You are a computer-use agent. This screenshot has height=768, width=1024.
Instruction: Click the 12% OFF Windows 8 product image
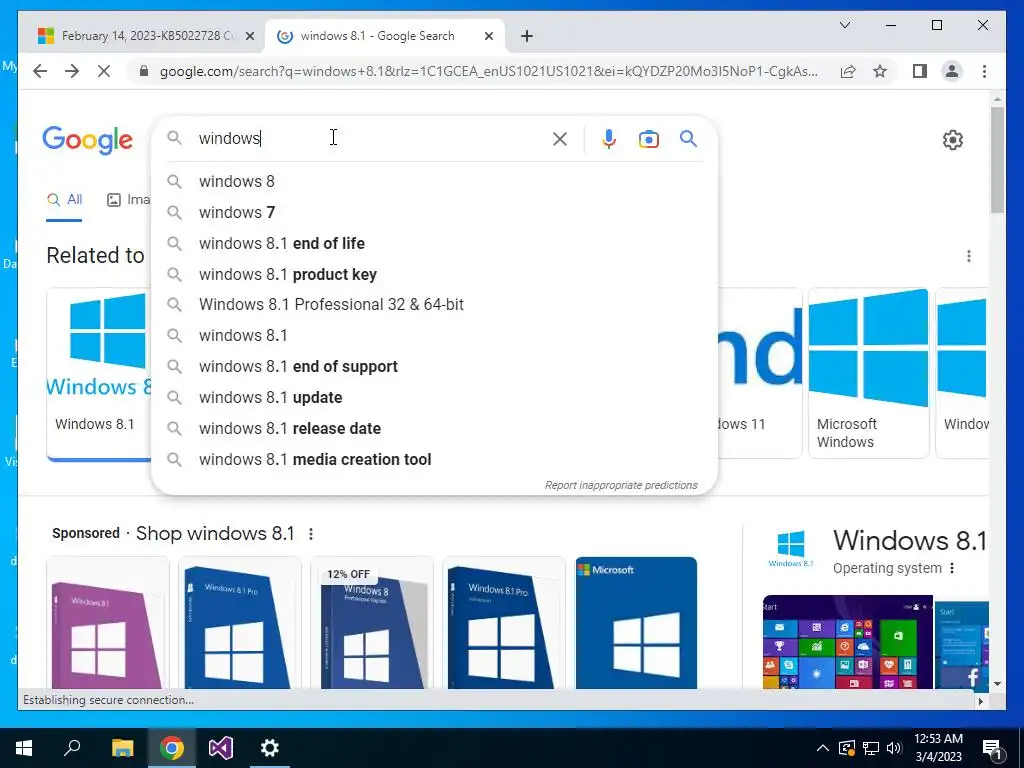tap(372, 623)
